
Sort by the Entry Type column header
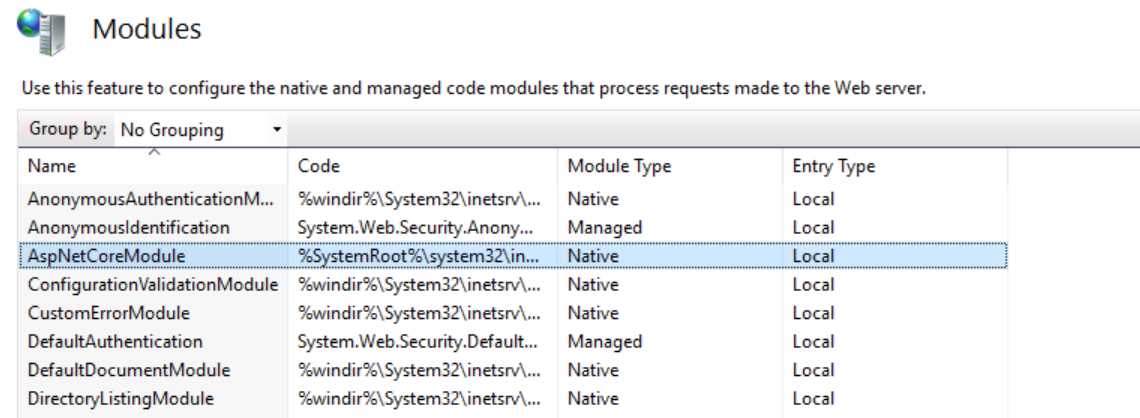[x=895, y=166]
